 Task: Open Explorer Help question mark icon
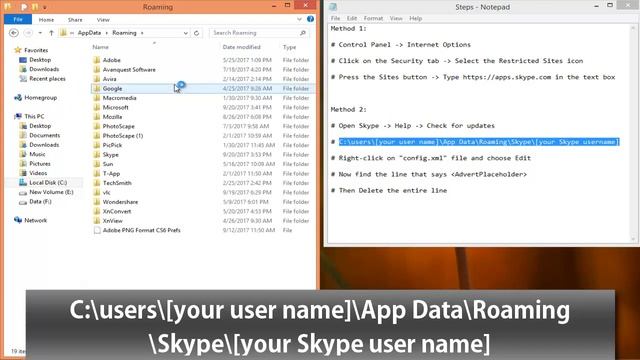pos(310,19)
